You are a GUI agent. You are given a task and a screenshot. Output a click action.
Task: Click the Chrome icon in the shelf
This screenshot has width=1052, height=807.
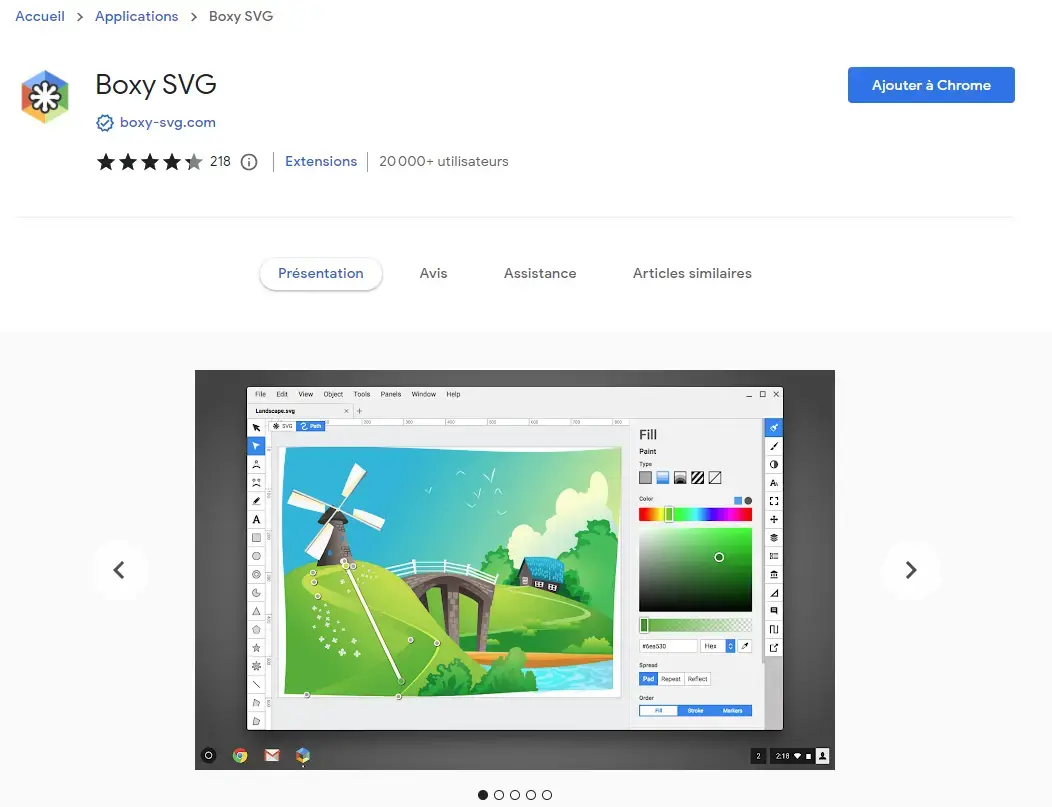tap(240, 755)
